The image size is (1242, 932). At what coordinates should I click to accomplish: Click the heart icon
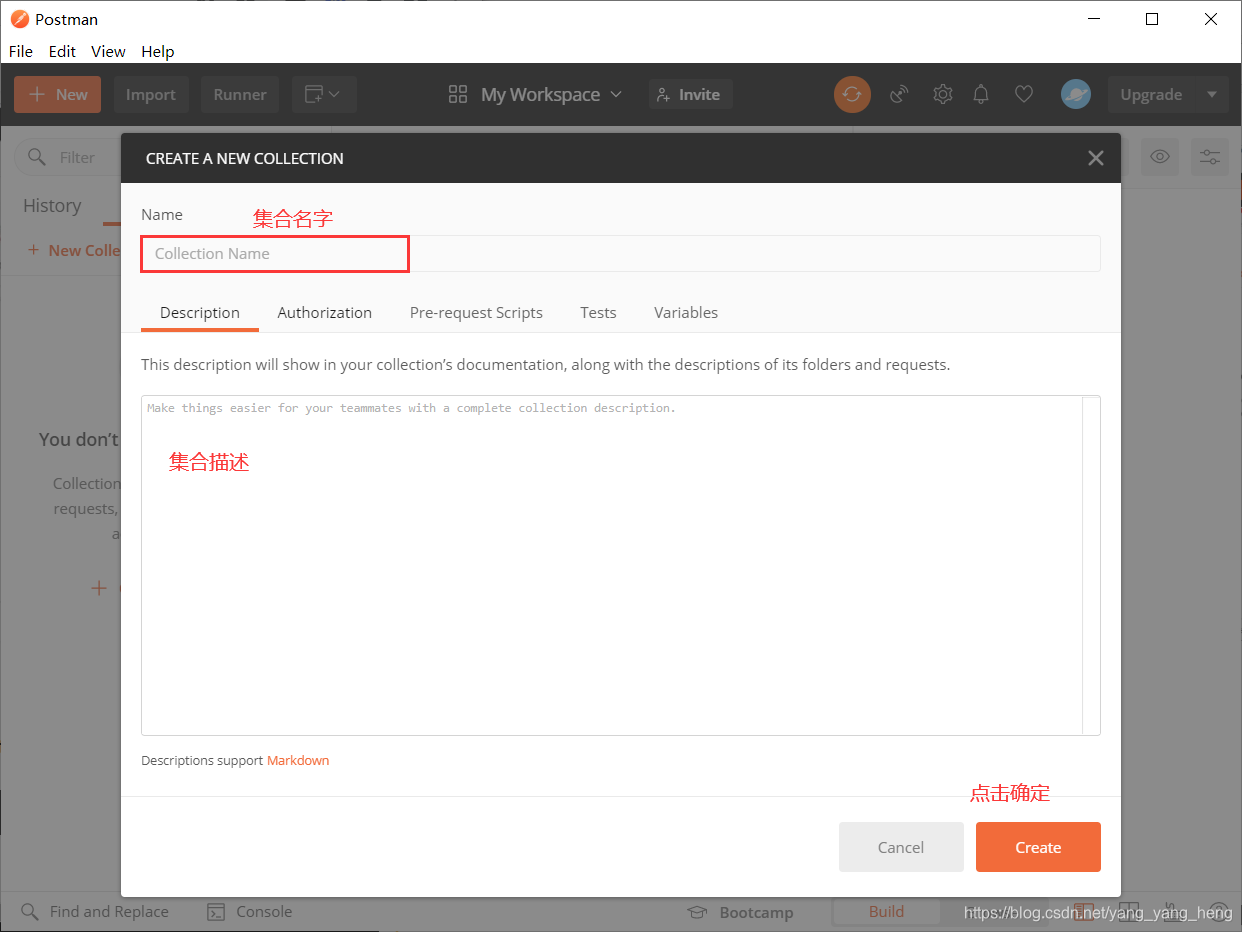click(1023, 94)
